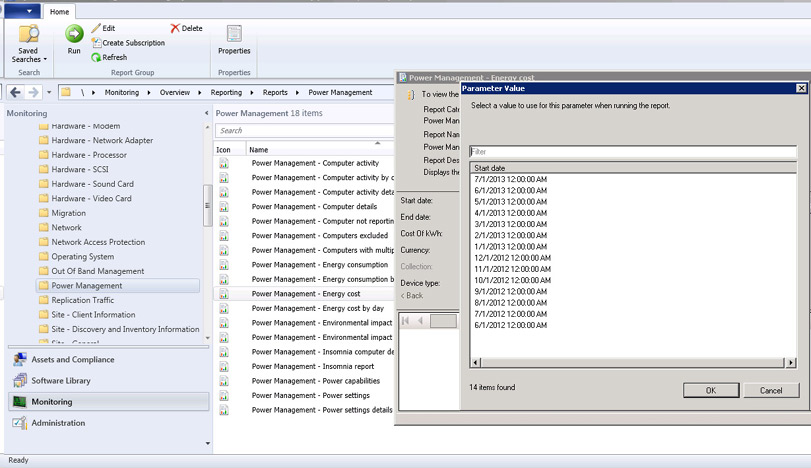
Task: Click the Administration workspace icon
Action: pos(20,423)
